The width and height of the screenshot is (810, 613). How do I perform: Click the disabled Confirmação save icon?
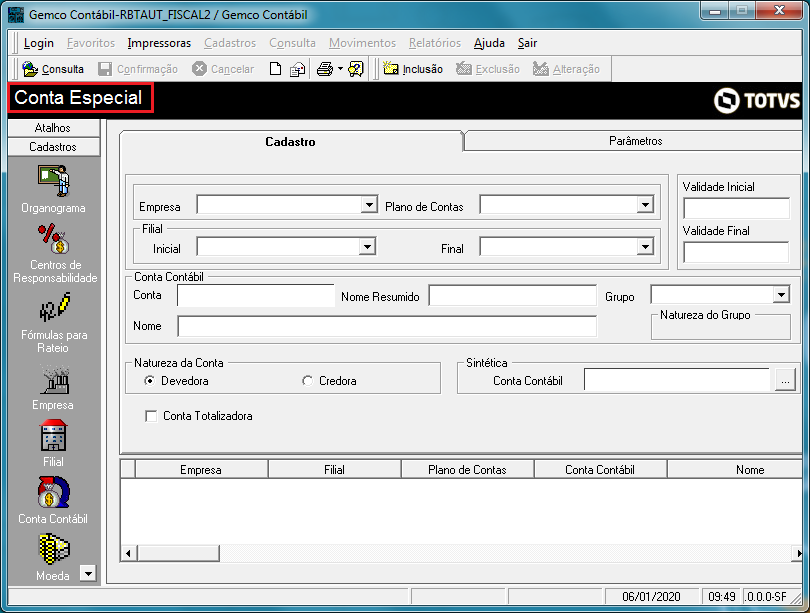[x=105, y=69]
